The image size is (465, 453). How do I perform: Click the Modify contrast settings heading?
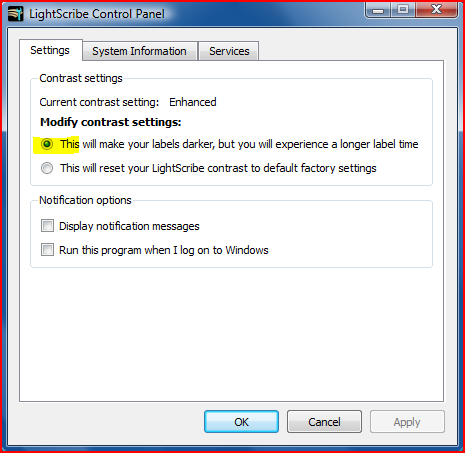coord(111,122)
